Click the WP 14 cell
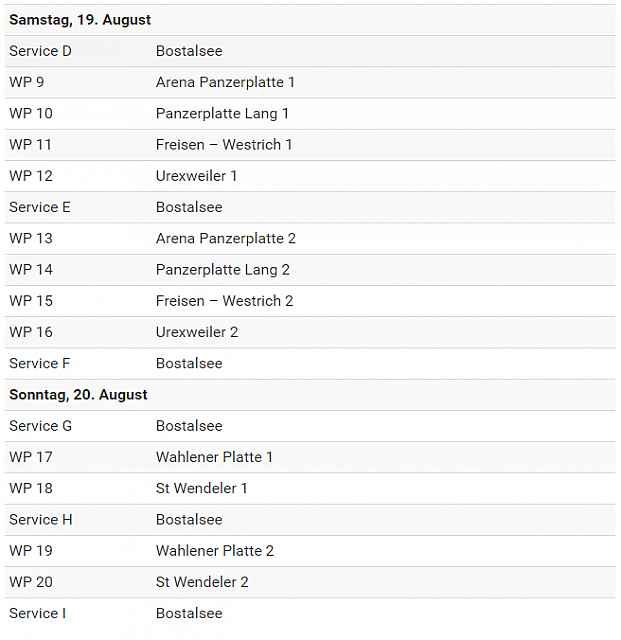Screen dimensions: 621x640 point(31,269)
